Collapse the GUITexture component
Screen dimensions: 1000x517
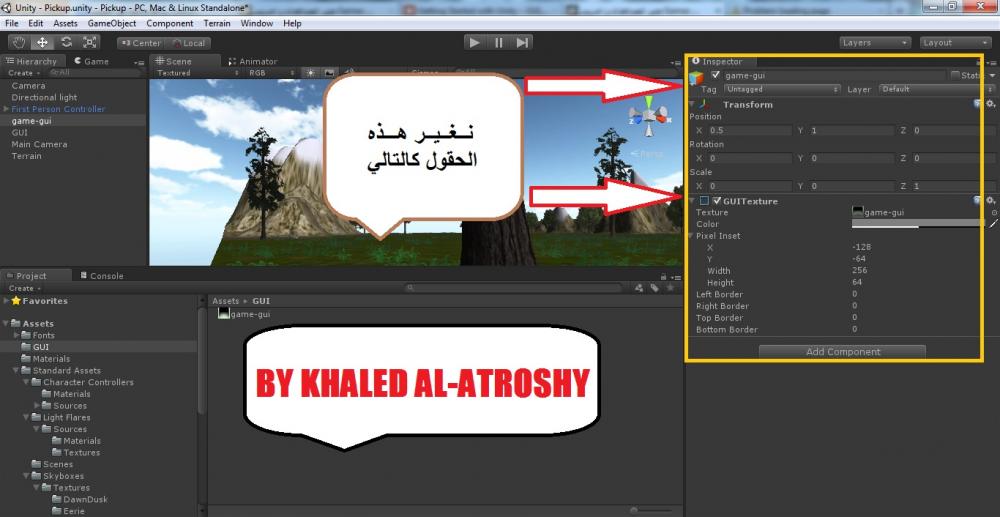[x=693, y=201]
